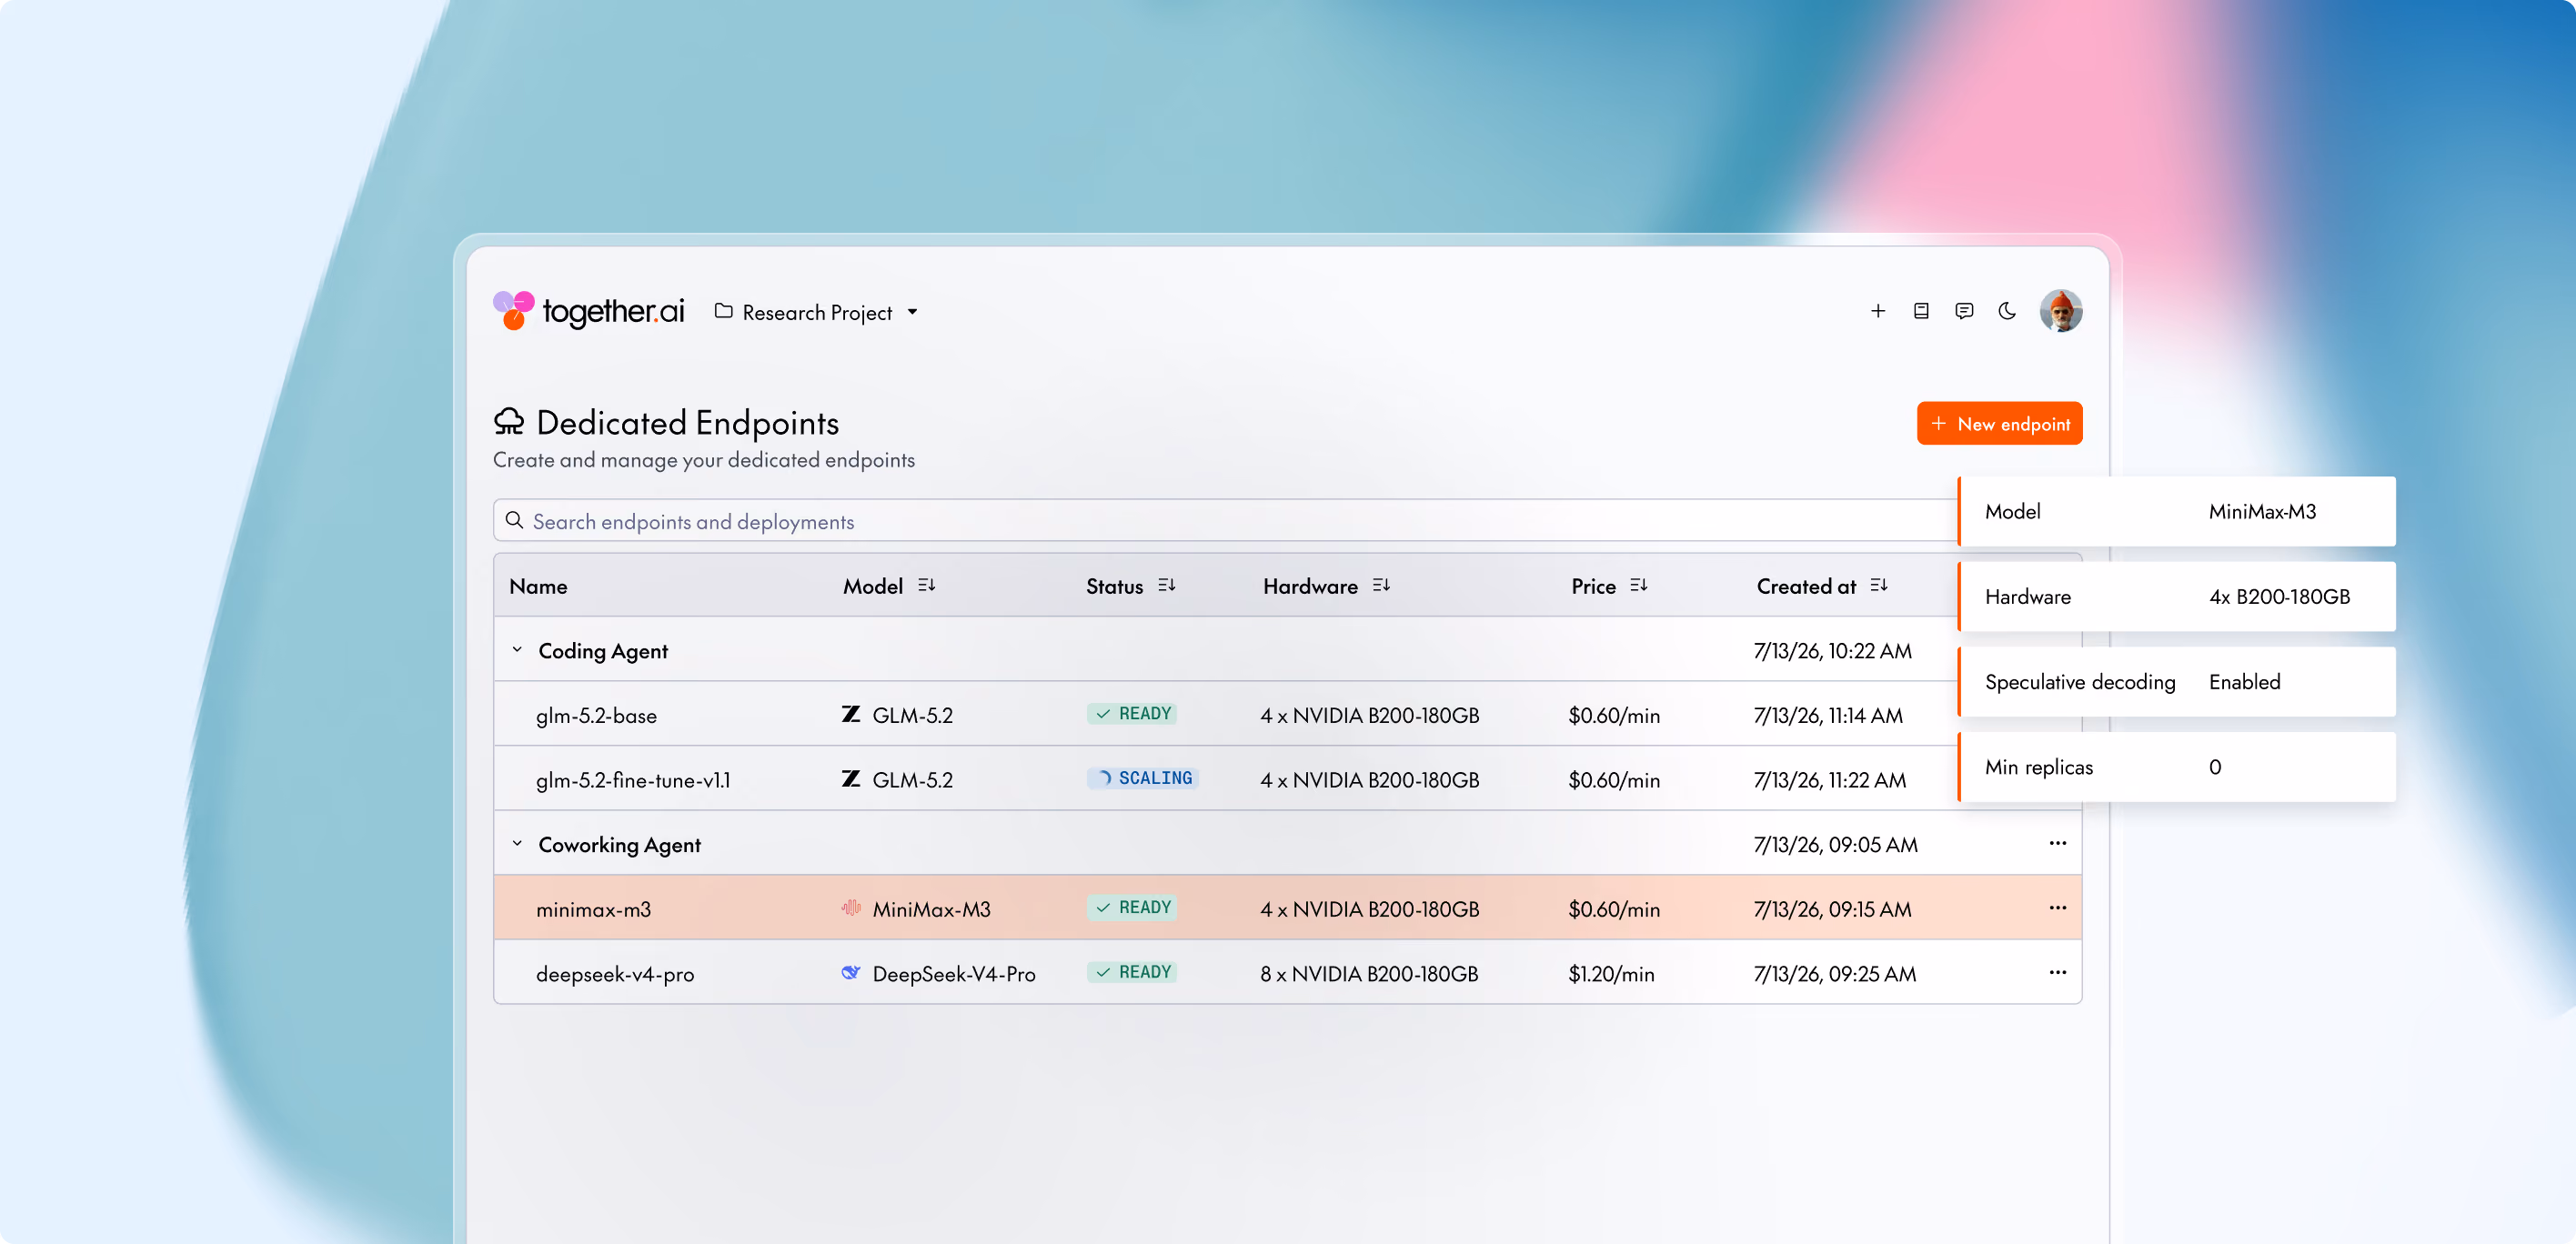This screenshot has height=1244, width=2576.
Task: Open the feedback chat icon
Action: tap(1964, 311)
